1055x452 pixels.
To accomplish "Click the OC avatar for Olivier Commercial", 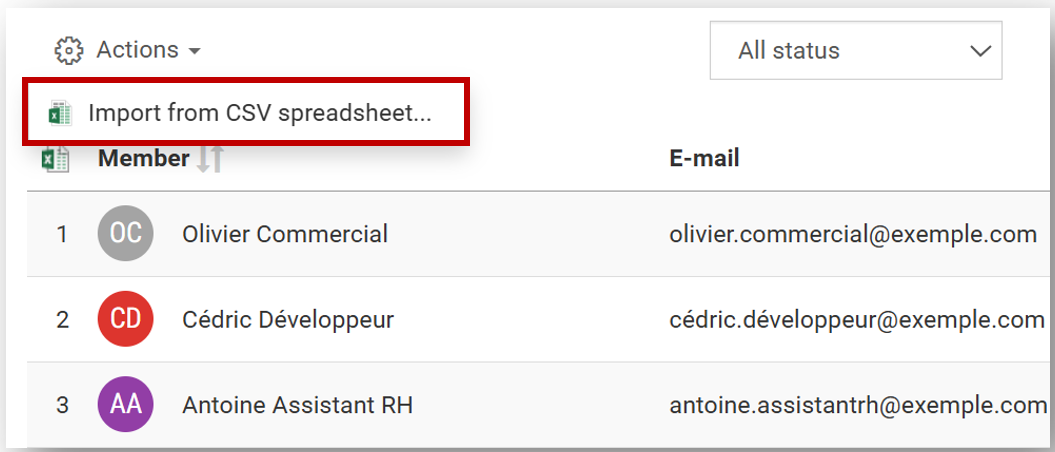I will tap(125, 233).
